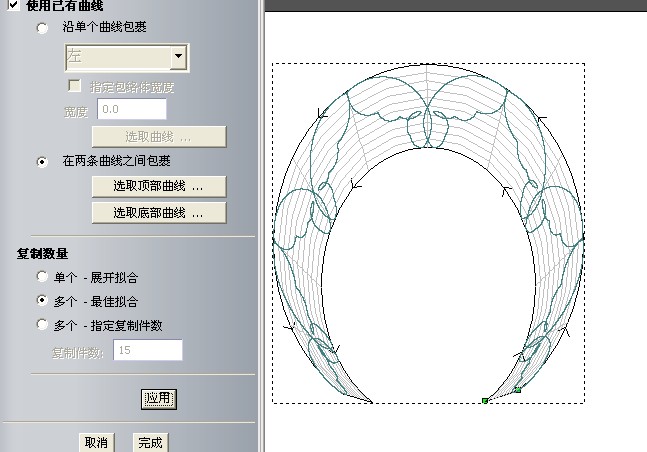647x452 pixels.
Task: Open the 左 dropdown arrow
Action: [178, 57]
